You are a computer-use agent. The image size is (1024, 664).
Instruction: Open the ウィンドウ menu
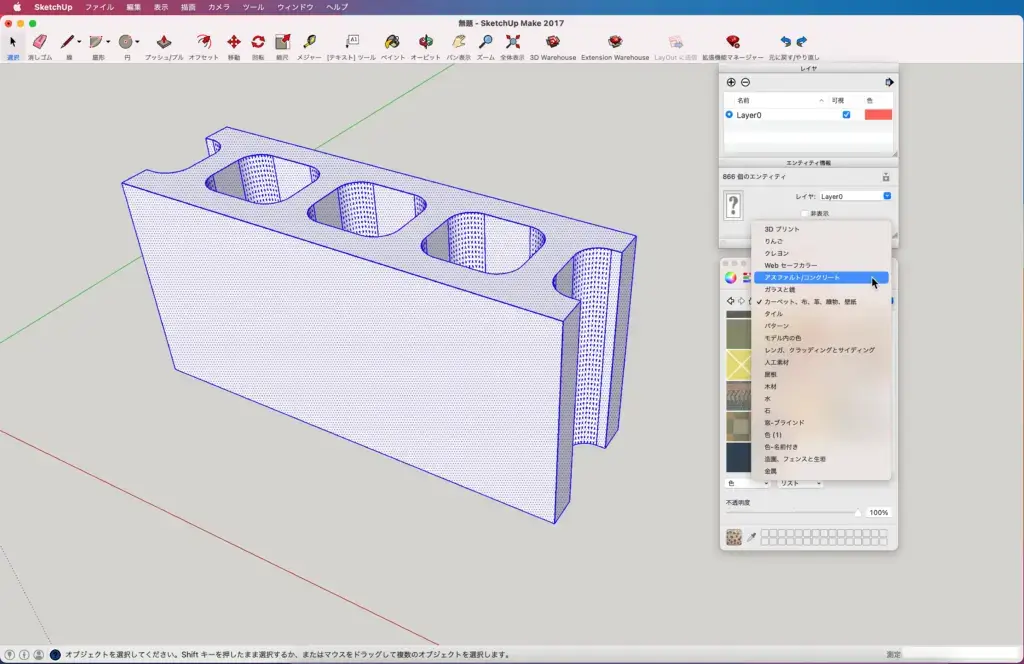point(295,7)
